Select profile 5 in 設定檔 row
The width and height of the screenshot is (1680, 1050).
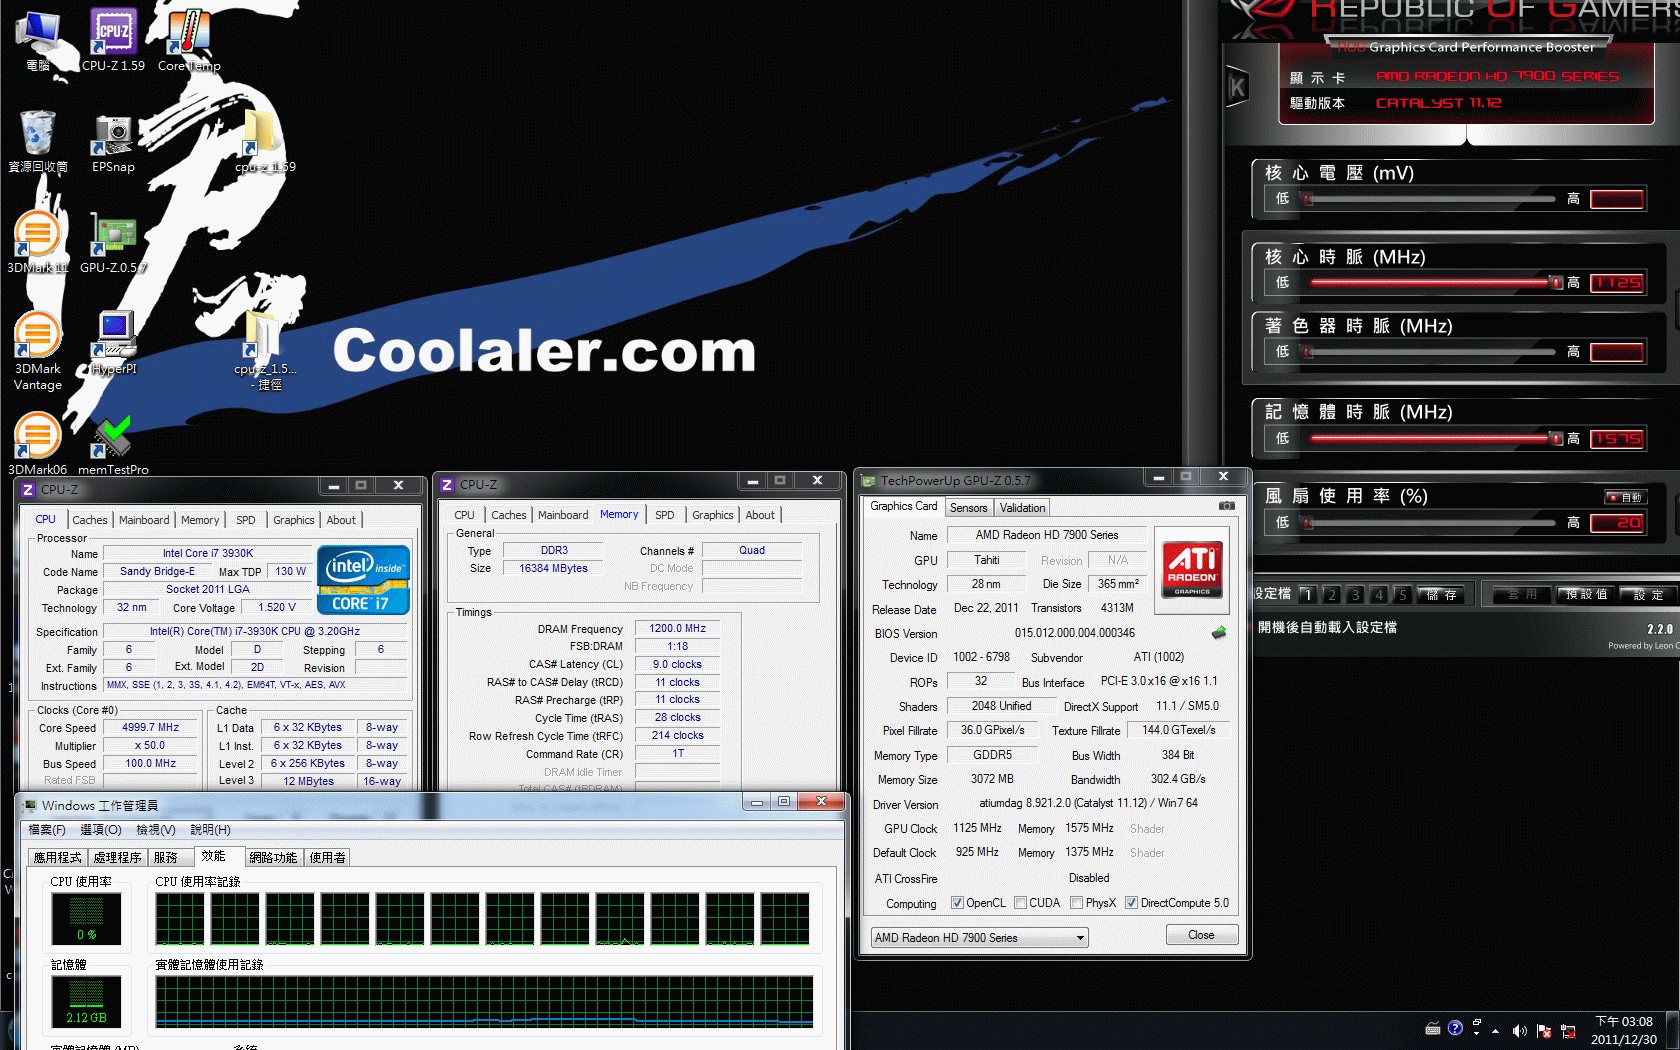[1403, 595]
